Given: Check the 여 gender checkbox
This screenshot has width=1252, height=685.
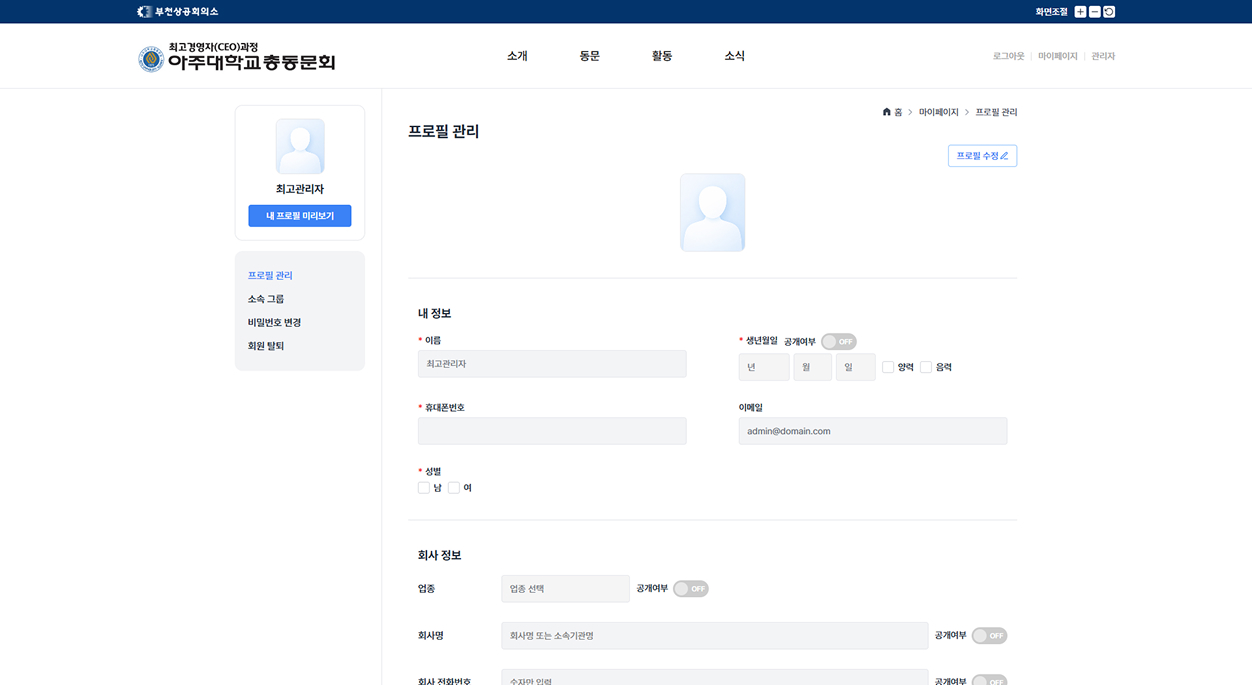Looking at the screenshot, I should [454, 488].
